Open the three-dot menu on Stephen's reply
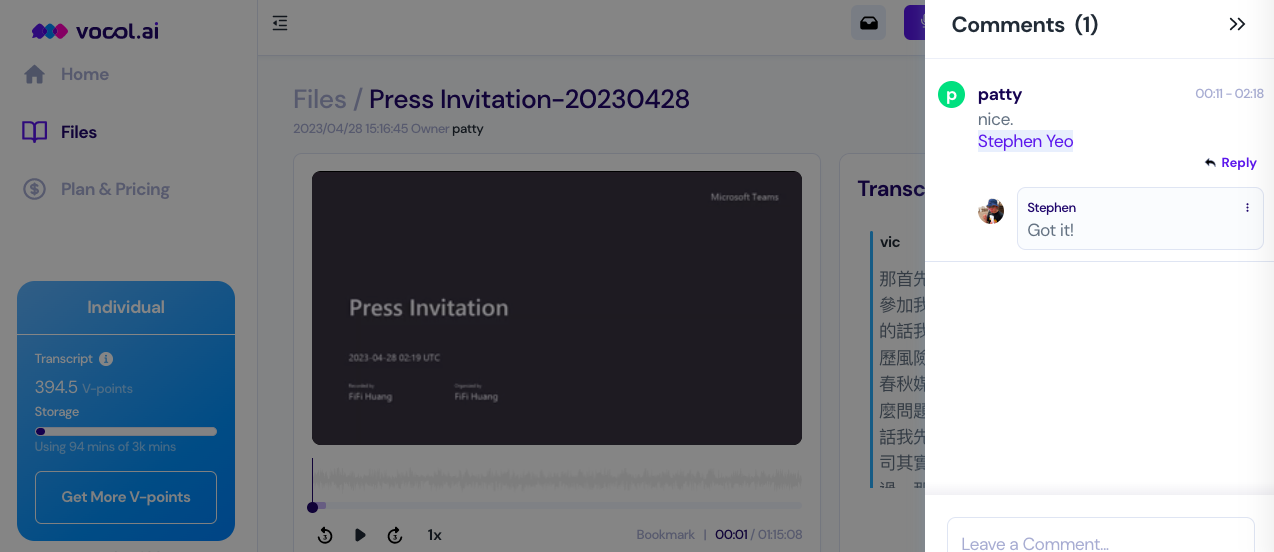1274x552 pixels. point(1247,208)
